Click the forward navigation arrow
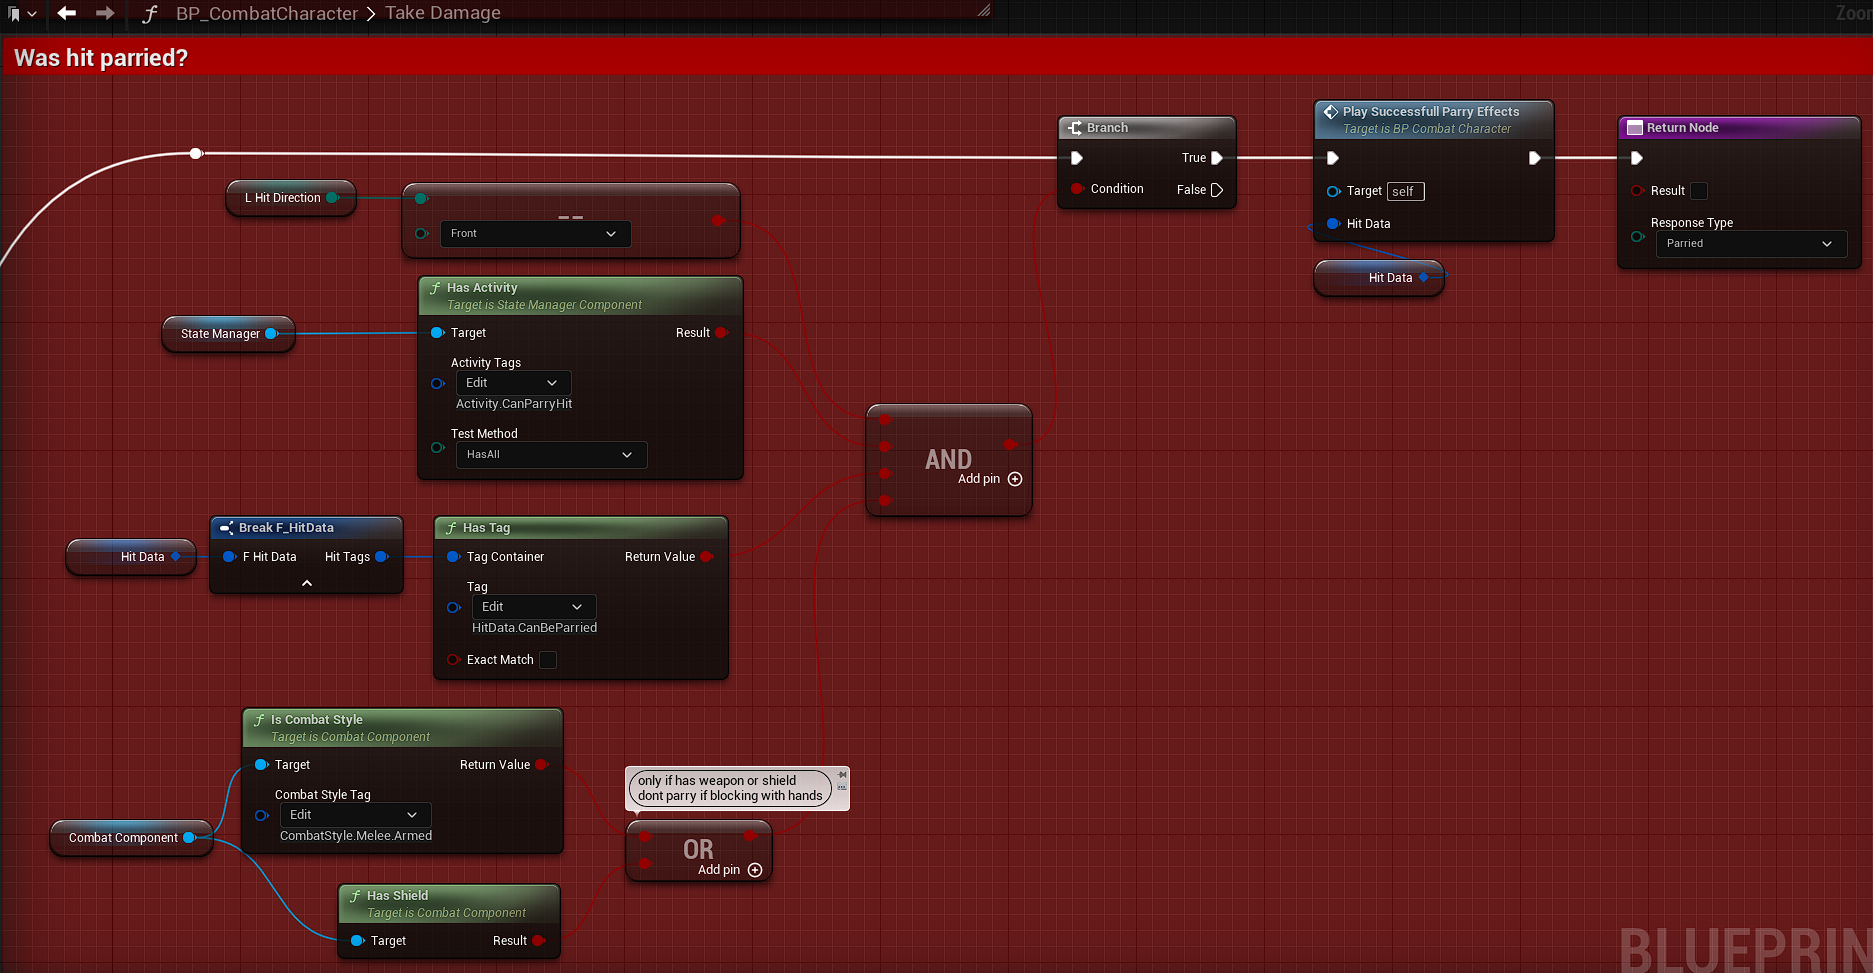 click(x=105, y=13)
